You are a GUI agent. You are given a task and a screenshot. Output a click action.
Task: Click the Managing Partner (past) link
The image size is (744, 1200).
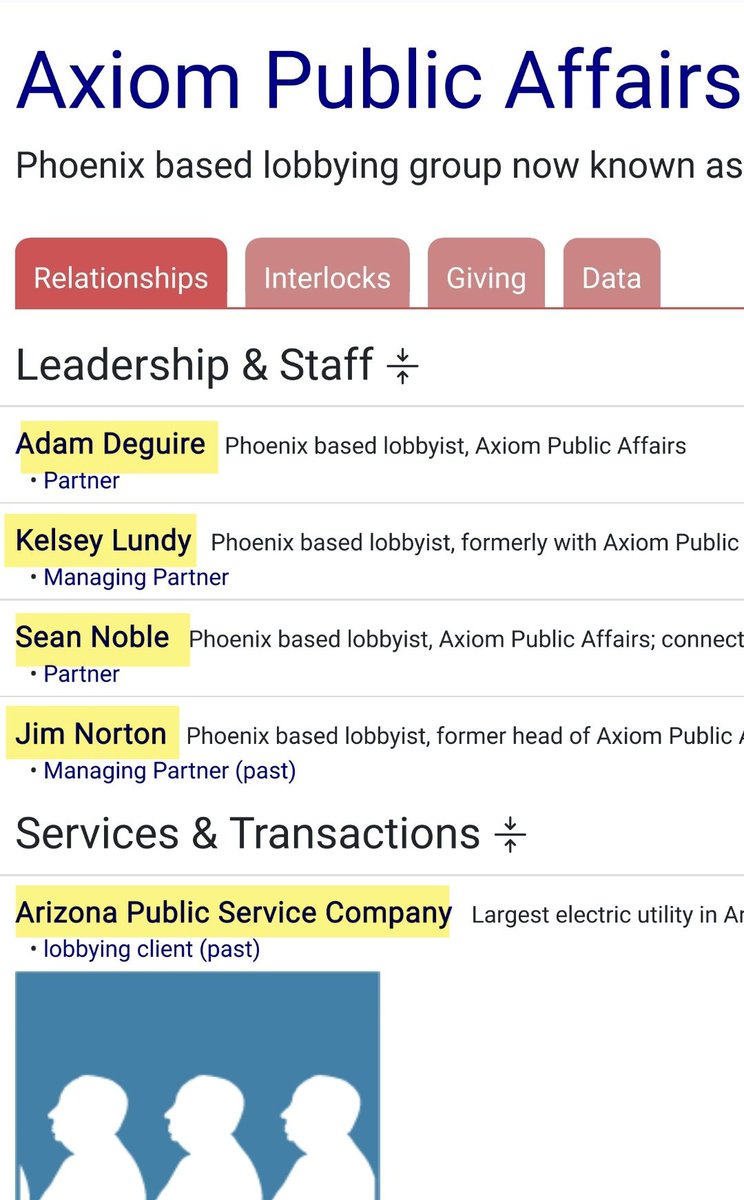pyautogui.click(x=169, y=771)
